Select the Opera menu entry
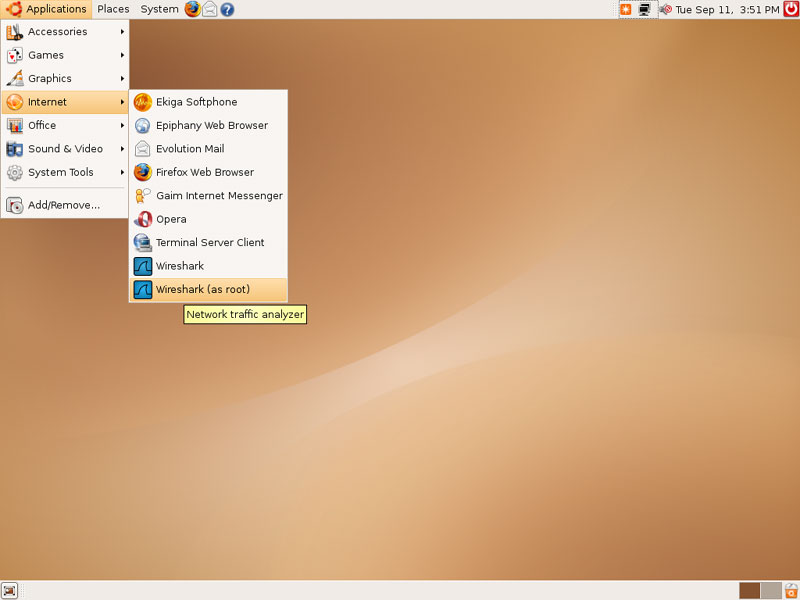Viewport: 800px width, 600px height. [208, 219]
